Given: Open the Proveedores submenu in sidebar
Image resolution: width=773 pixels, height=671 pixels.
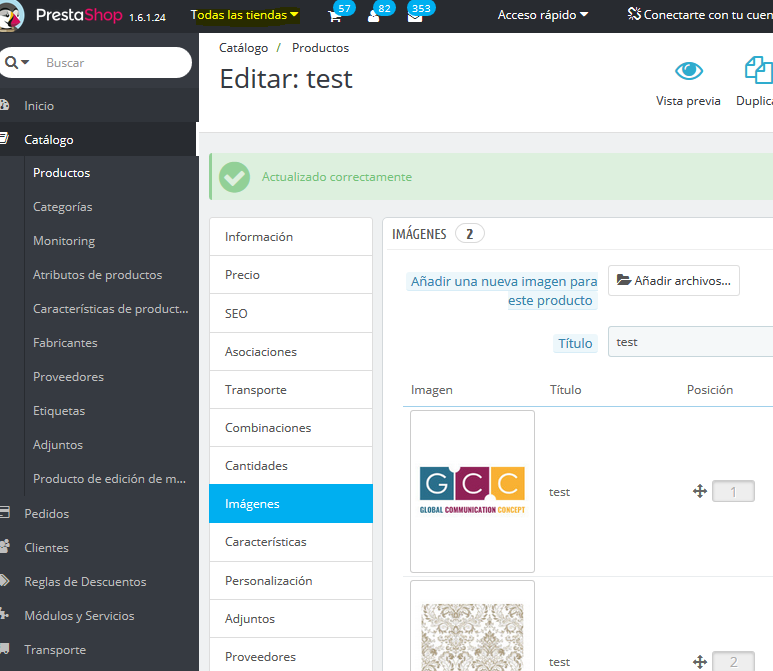Looking at the screenshot, I should coord(69,377).
